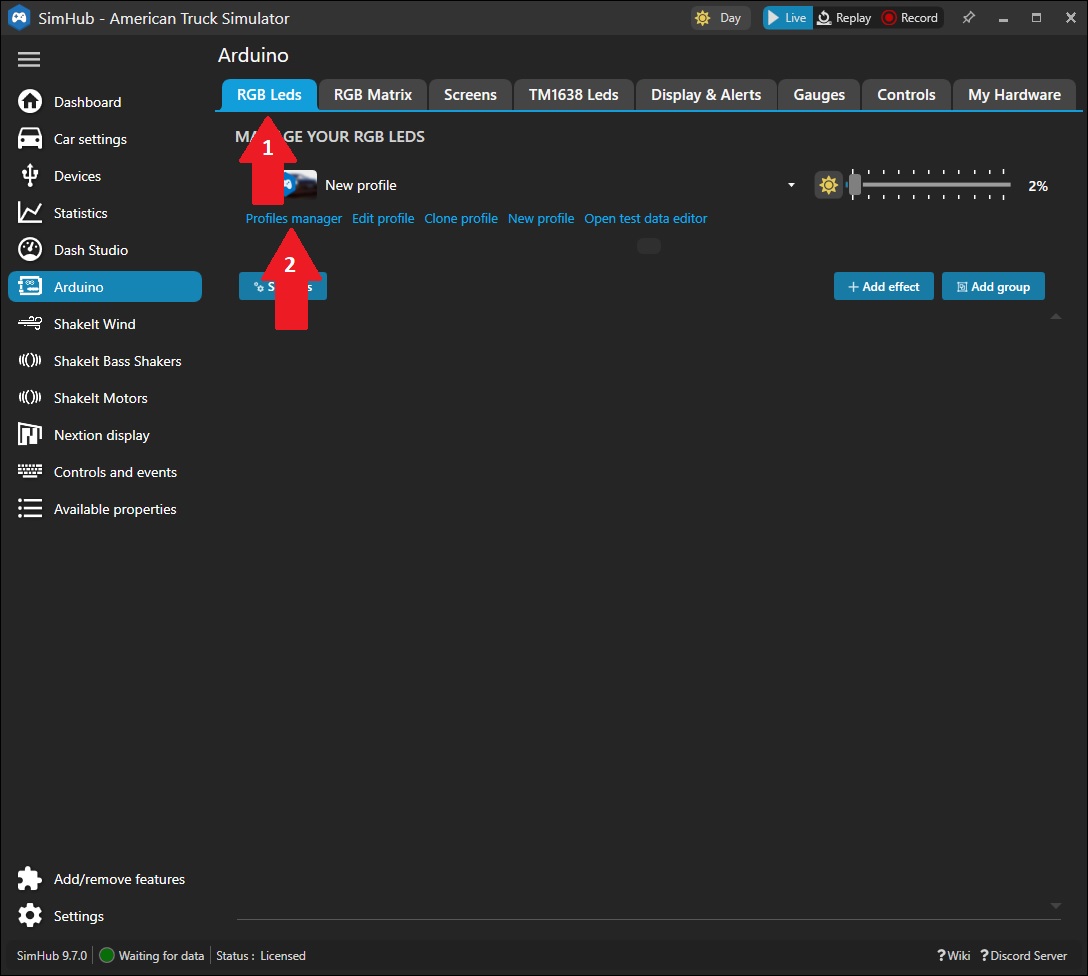Open Available properties list icon
This screenshot has height=976, width=1088.
coord(30,508)
